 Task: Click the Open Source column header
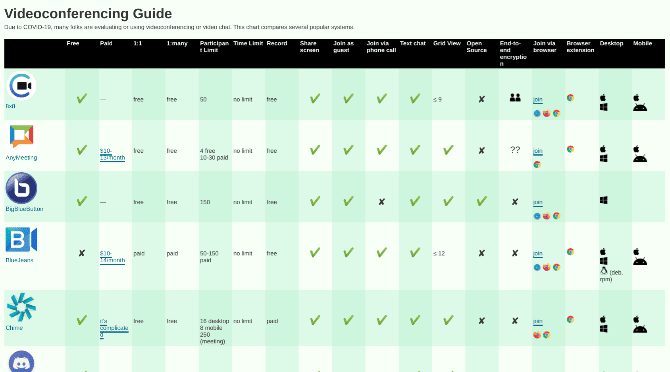point(476,47)
